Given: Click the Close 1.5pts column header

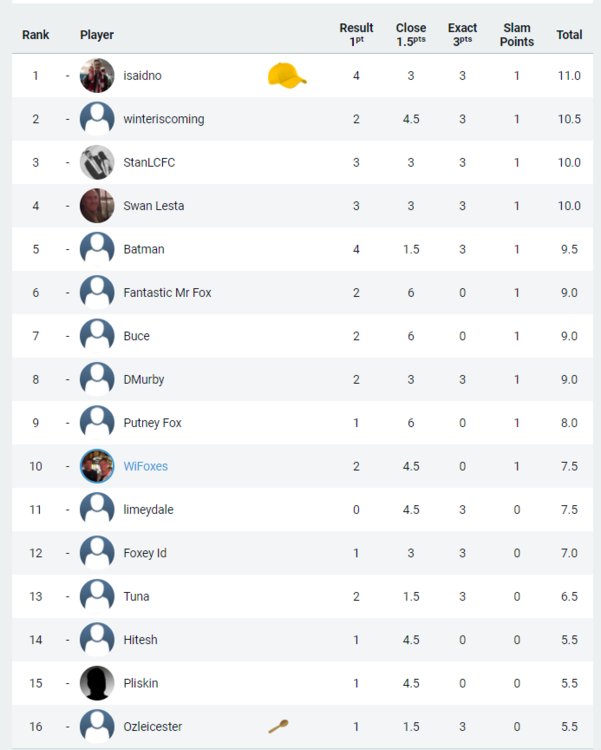Looking at the screenshot, I should click(411, 34).
